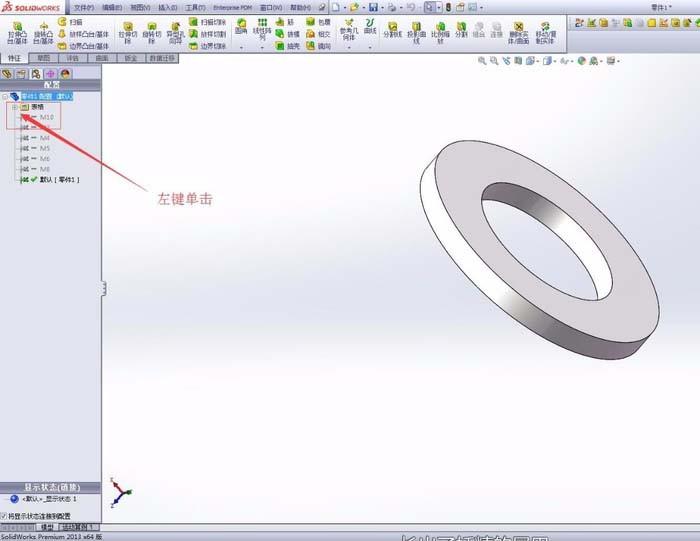The image size is (700, 541).
Task: Switch to the 数据迁移 (Data Migration) tab
Action: click(x=162, y=58)
